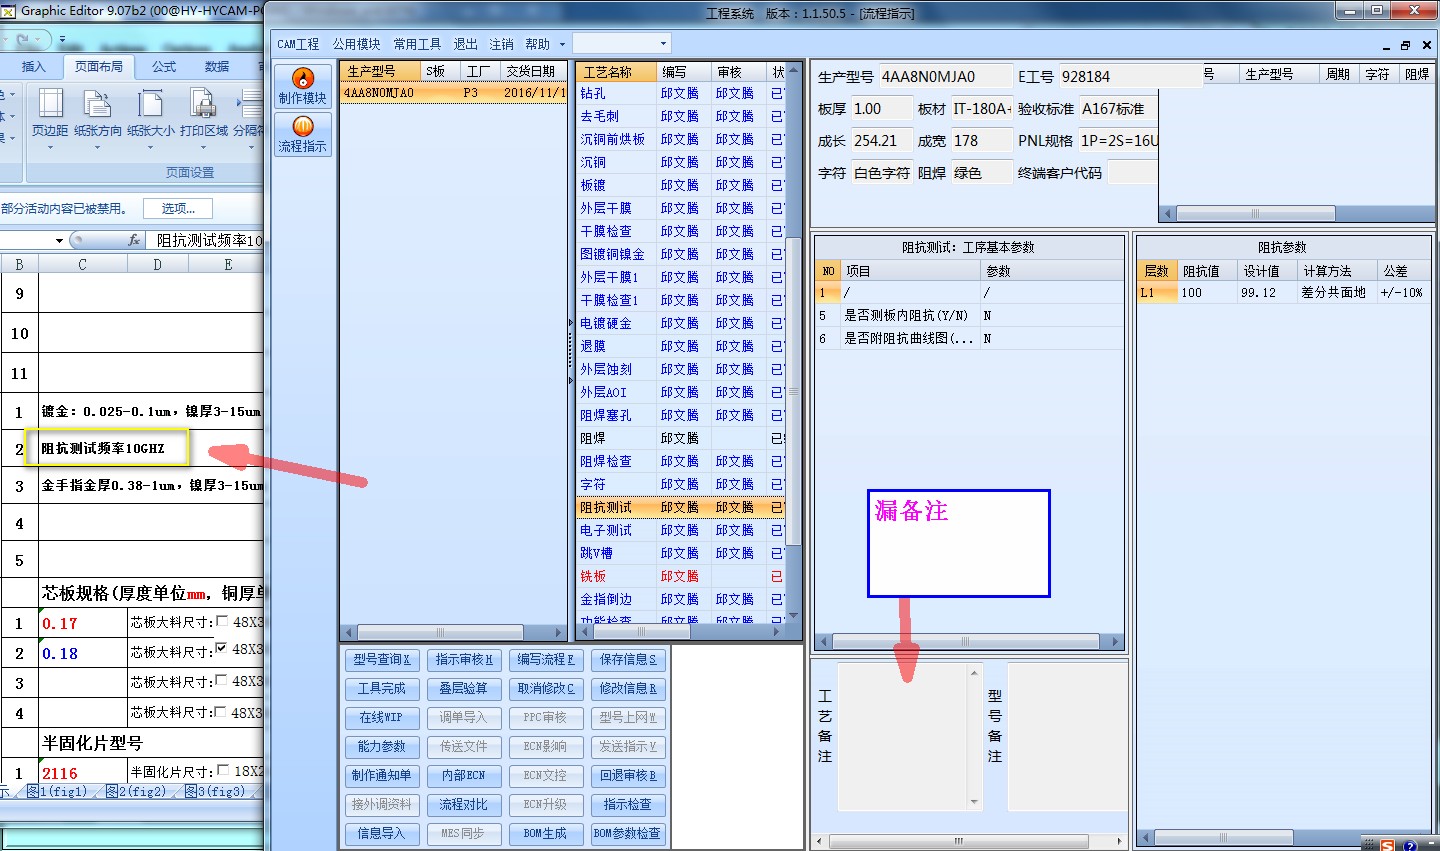
Task: Expand the 纸张方向 dropdown arrow
Action: pyautogui.click(x=98, y=147)
